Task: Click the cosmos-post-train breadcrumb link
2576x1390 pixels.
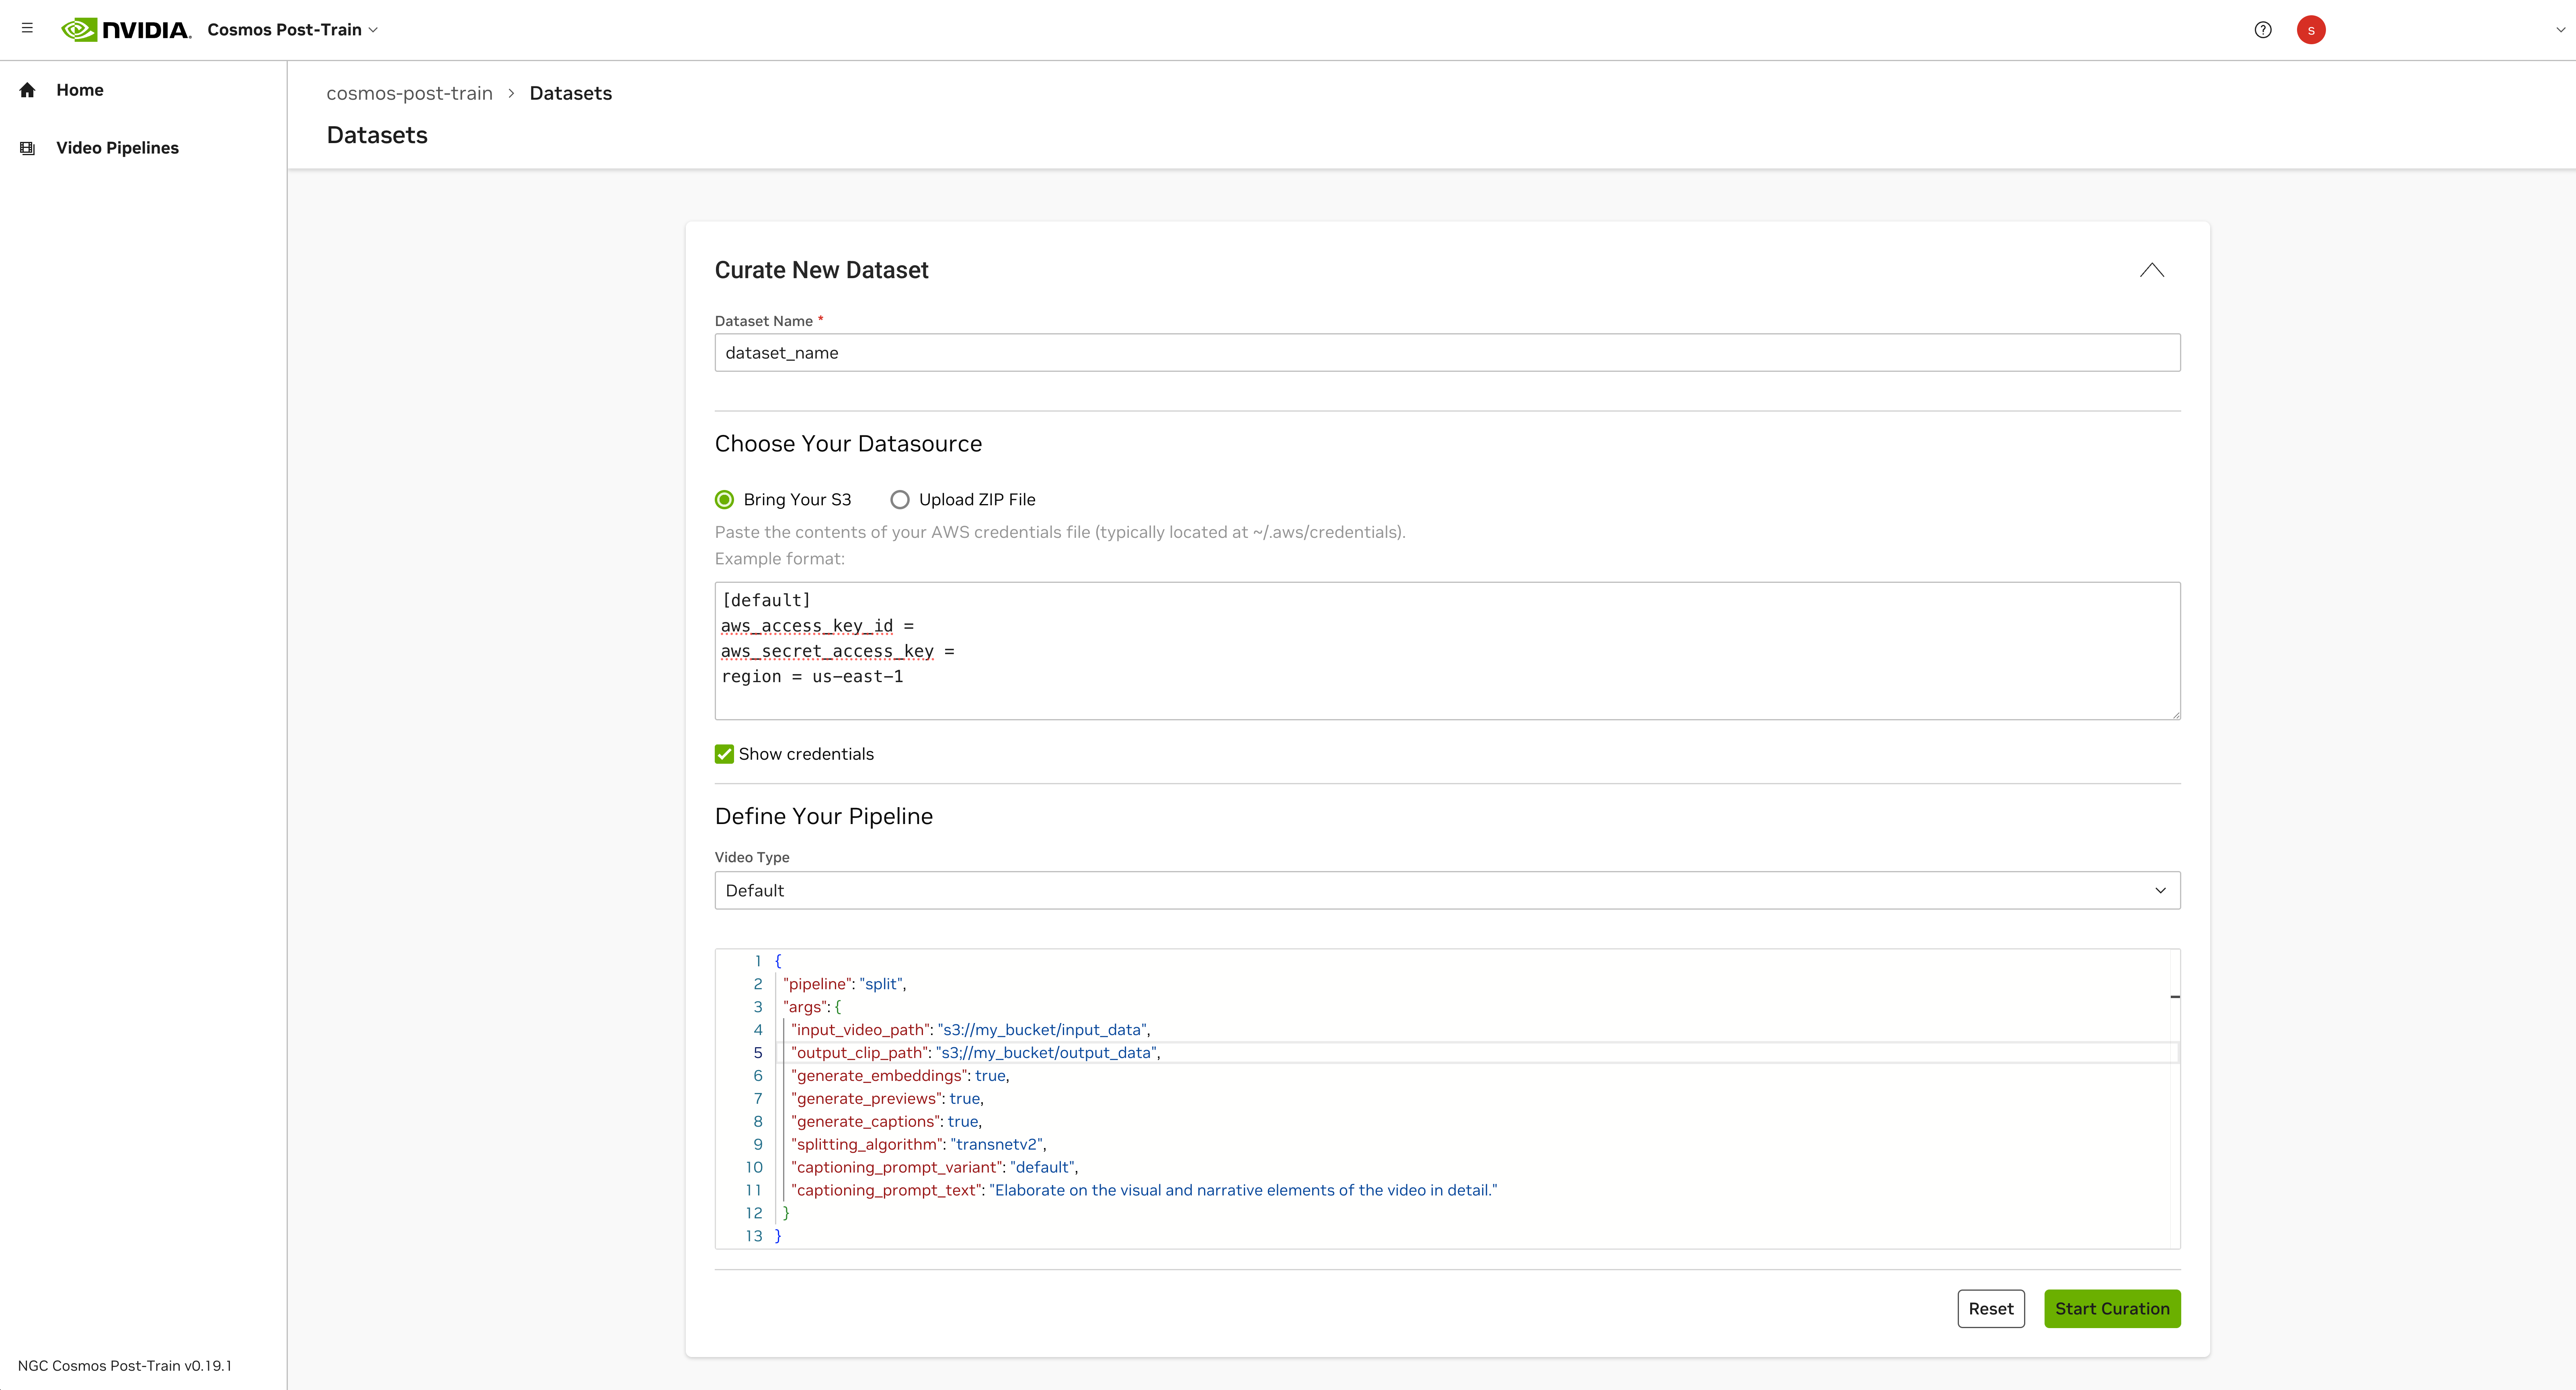Action: [x=409, y=93]
